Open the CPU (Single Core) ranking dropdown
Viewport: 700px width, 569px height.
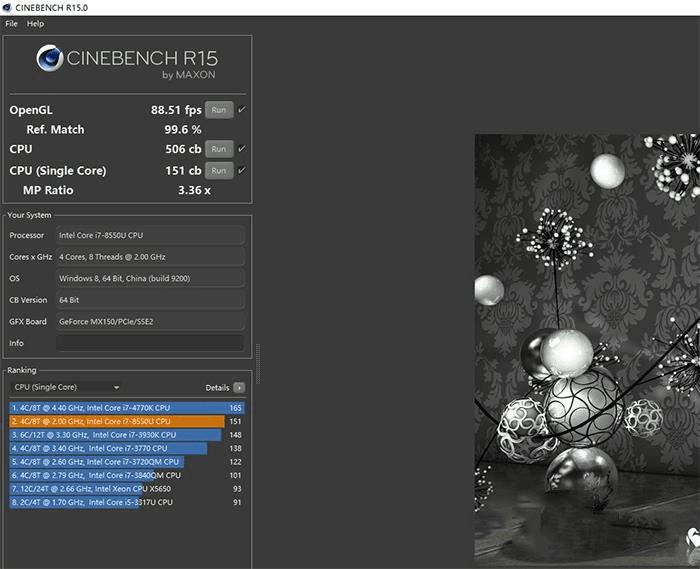pyautogui.click(x=67, y=387)
